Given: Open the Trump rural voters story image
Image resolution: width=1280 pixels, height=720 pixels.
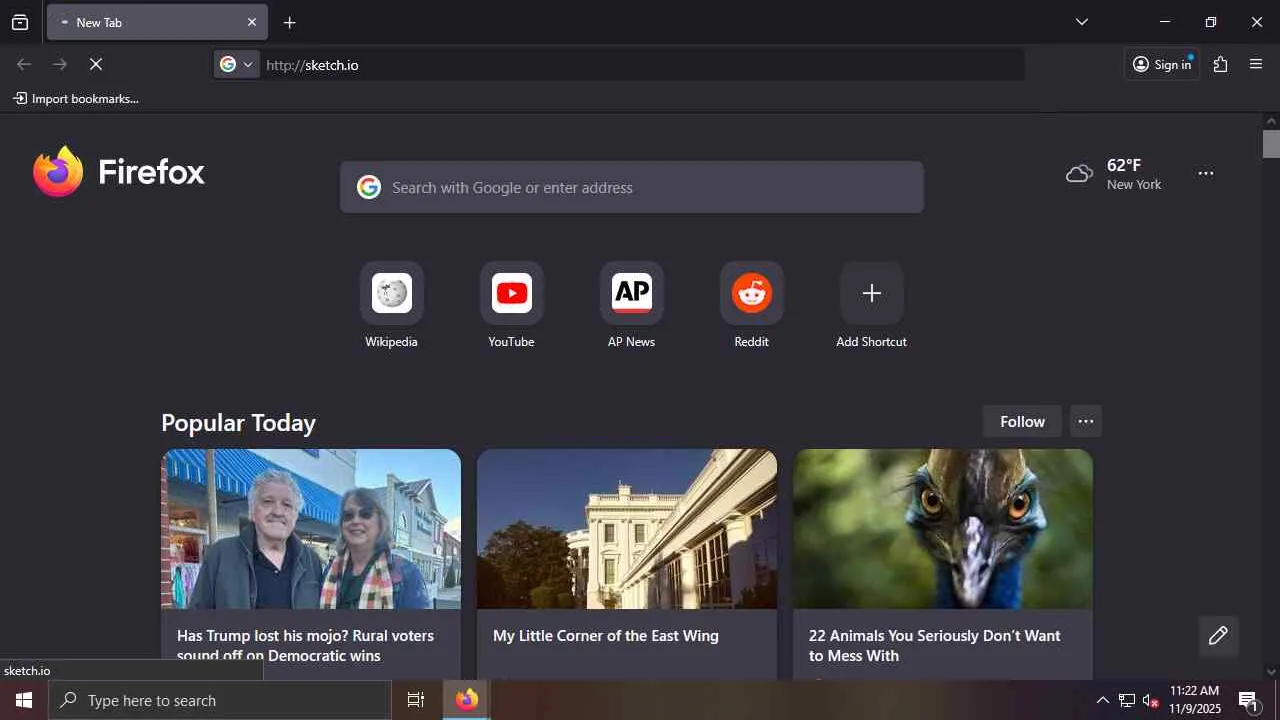Looking at the screenshot, I should [311, 529].
